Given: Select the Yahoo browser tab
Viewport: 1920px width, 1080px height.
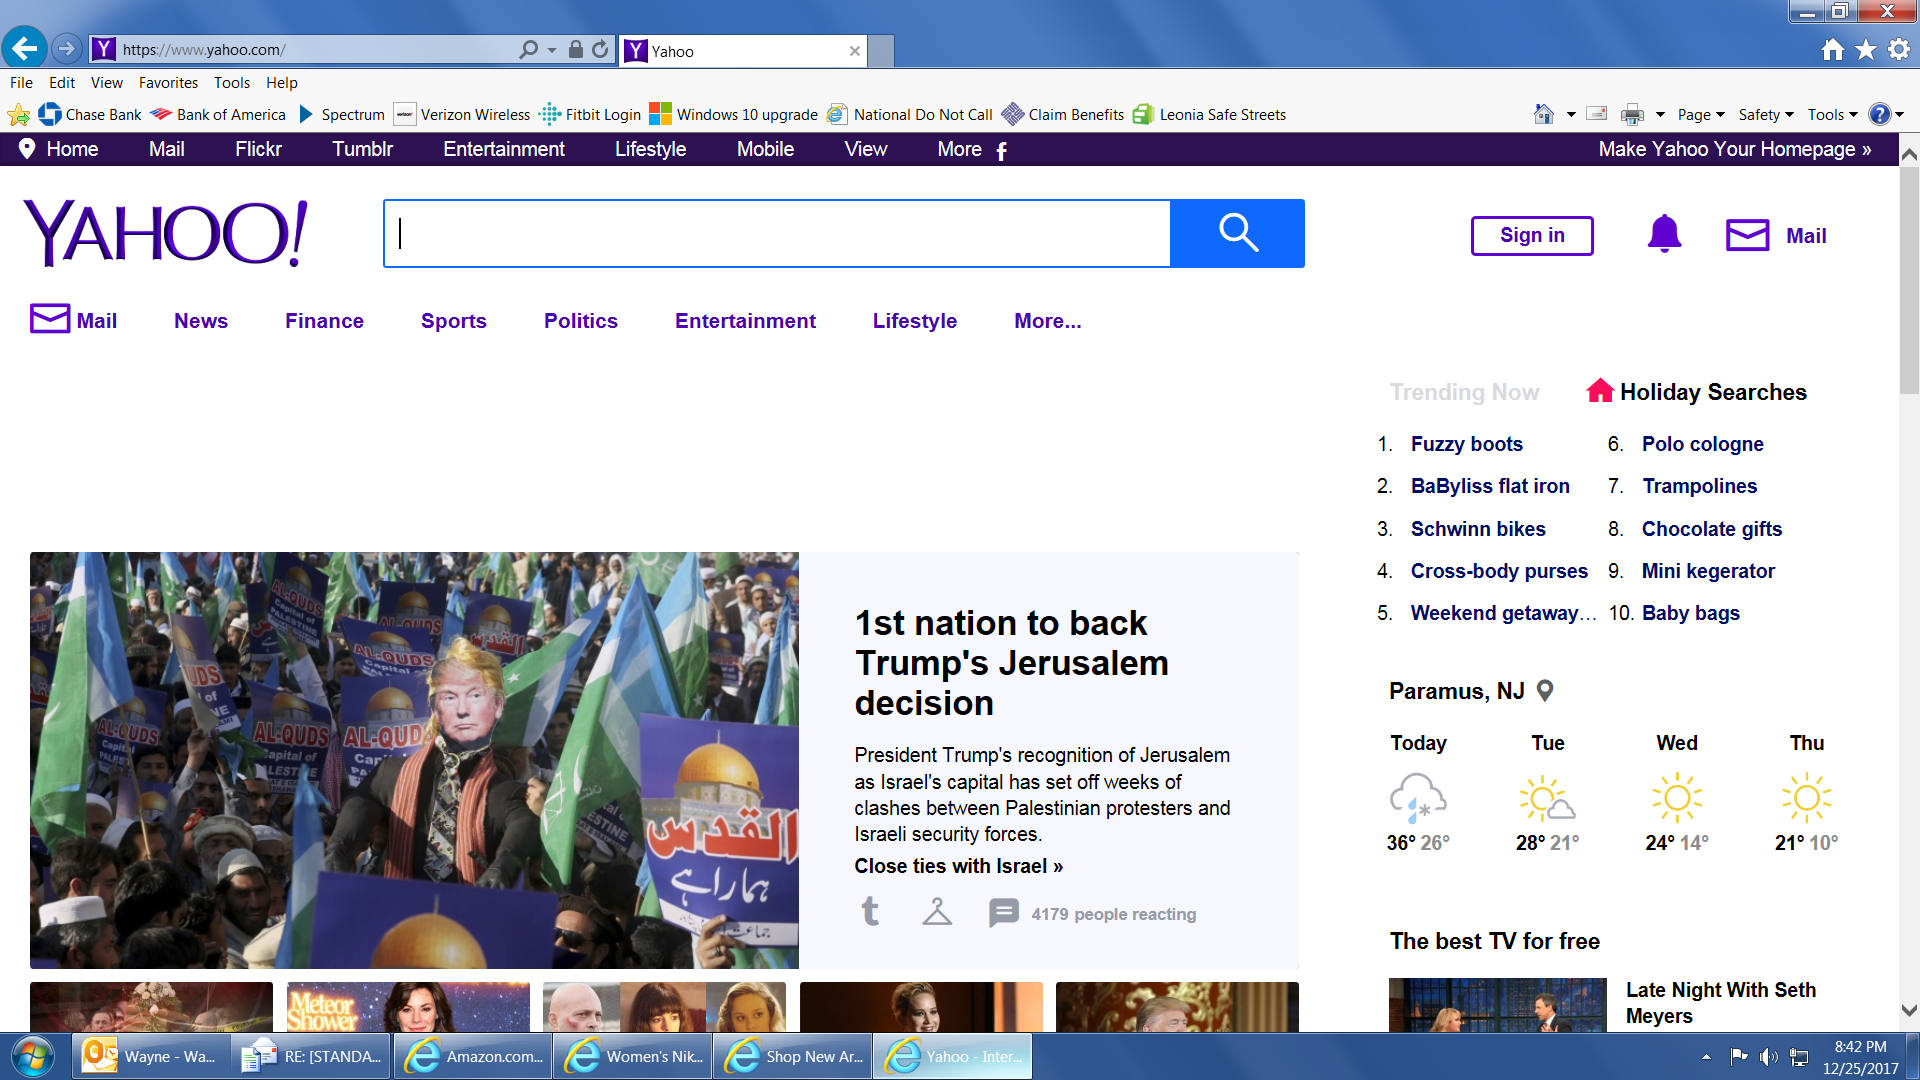Looking at the screenshot, I should (742, 51).
